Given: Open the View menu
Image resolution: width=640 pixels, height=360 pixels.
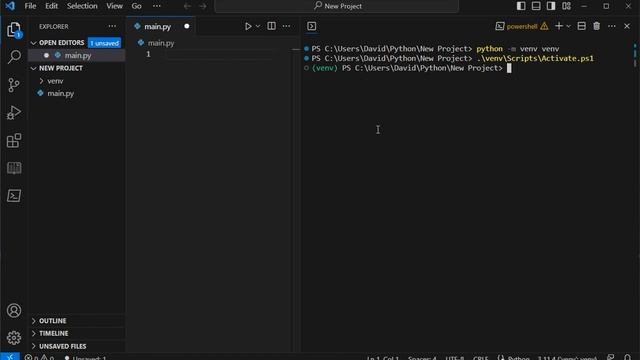Looking at the screenshot, I should 114,6.
